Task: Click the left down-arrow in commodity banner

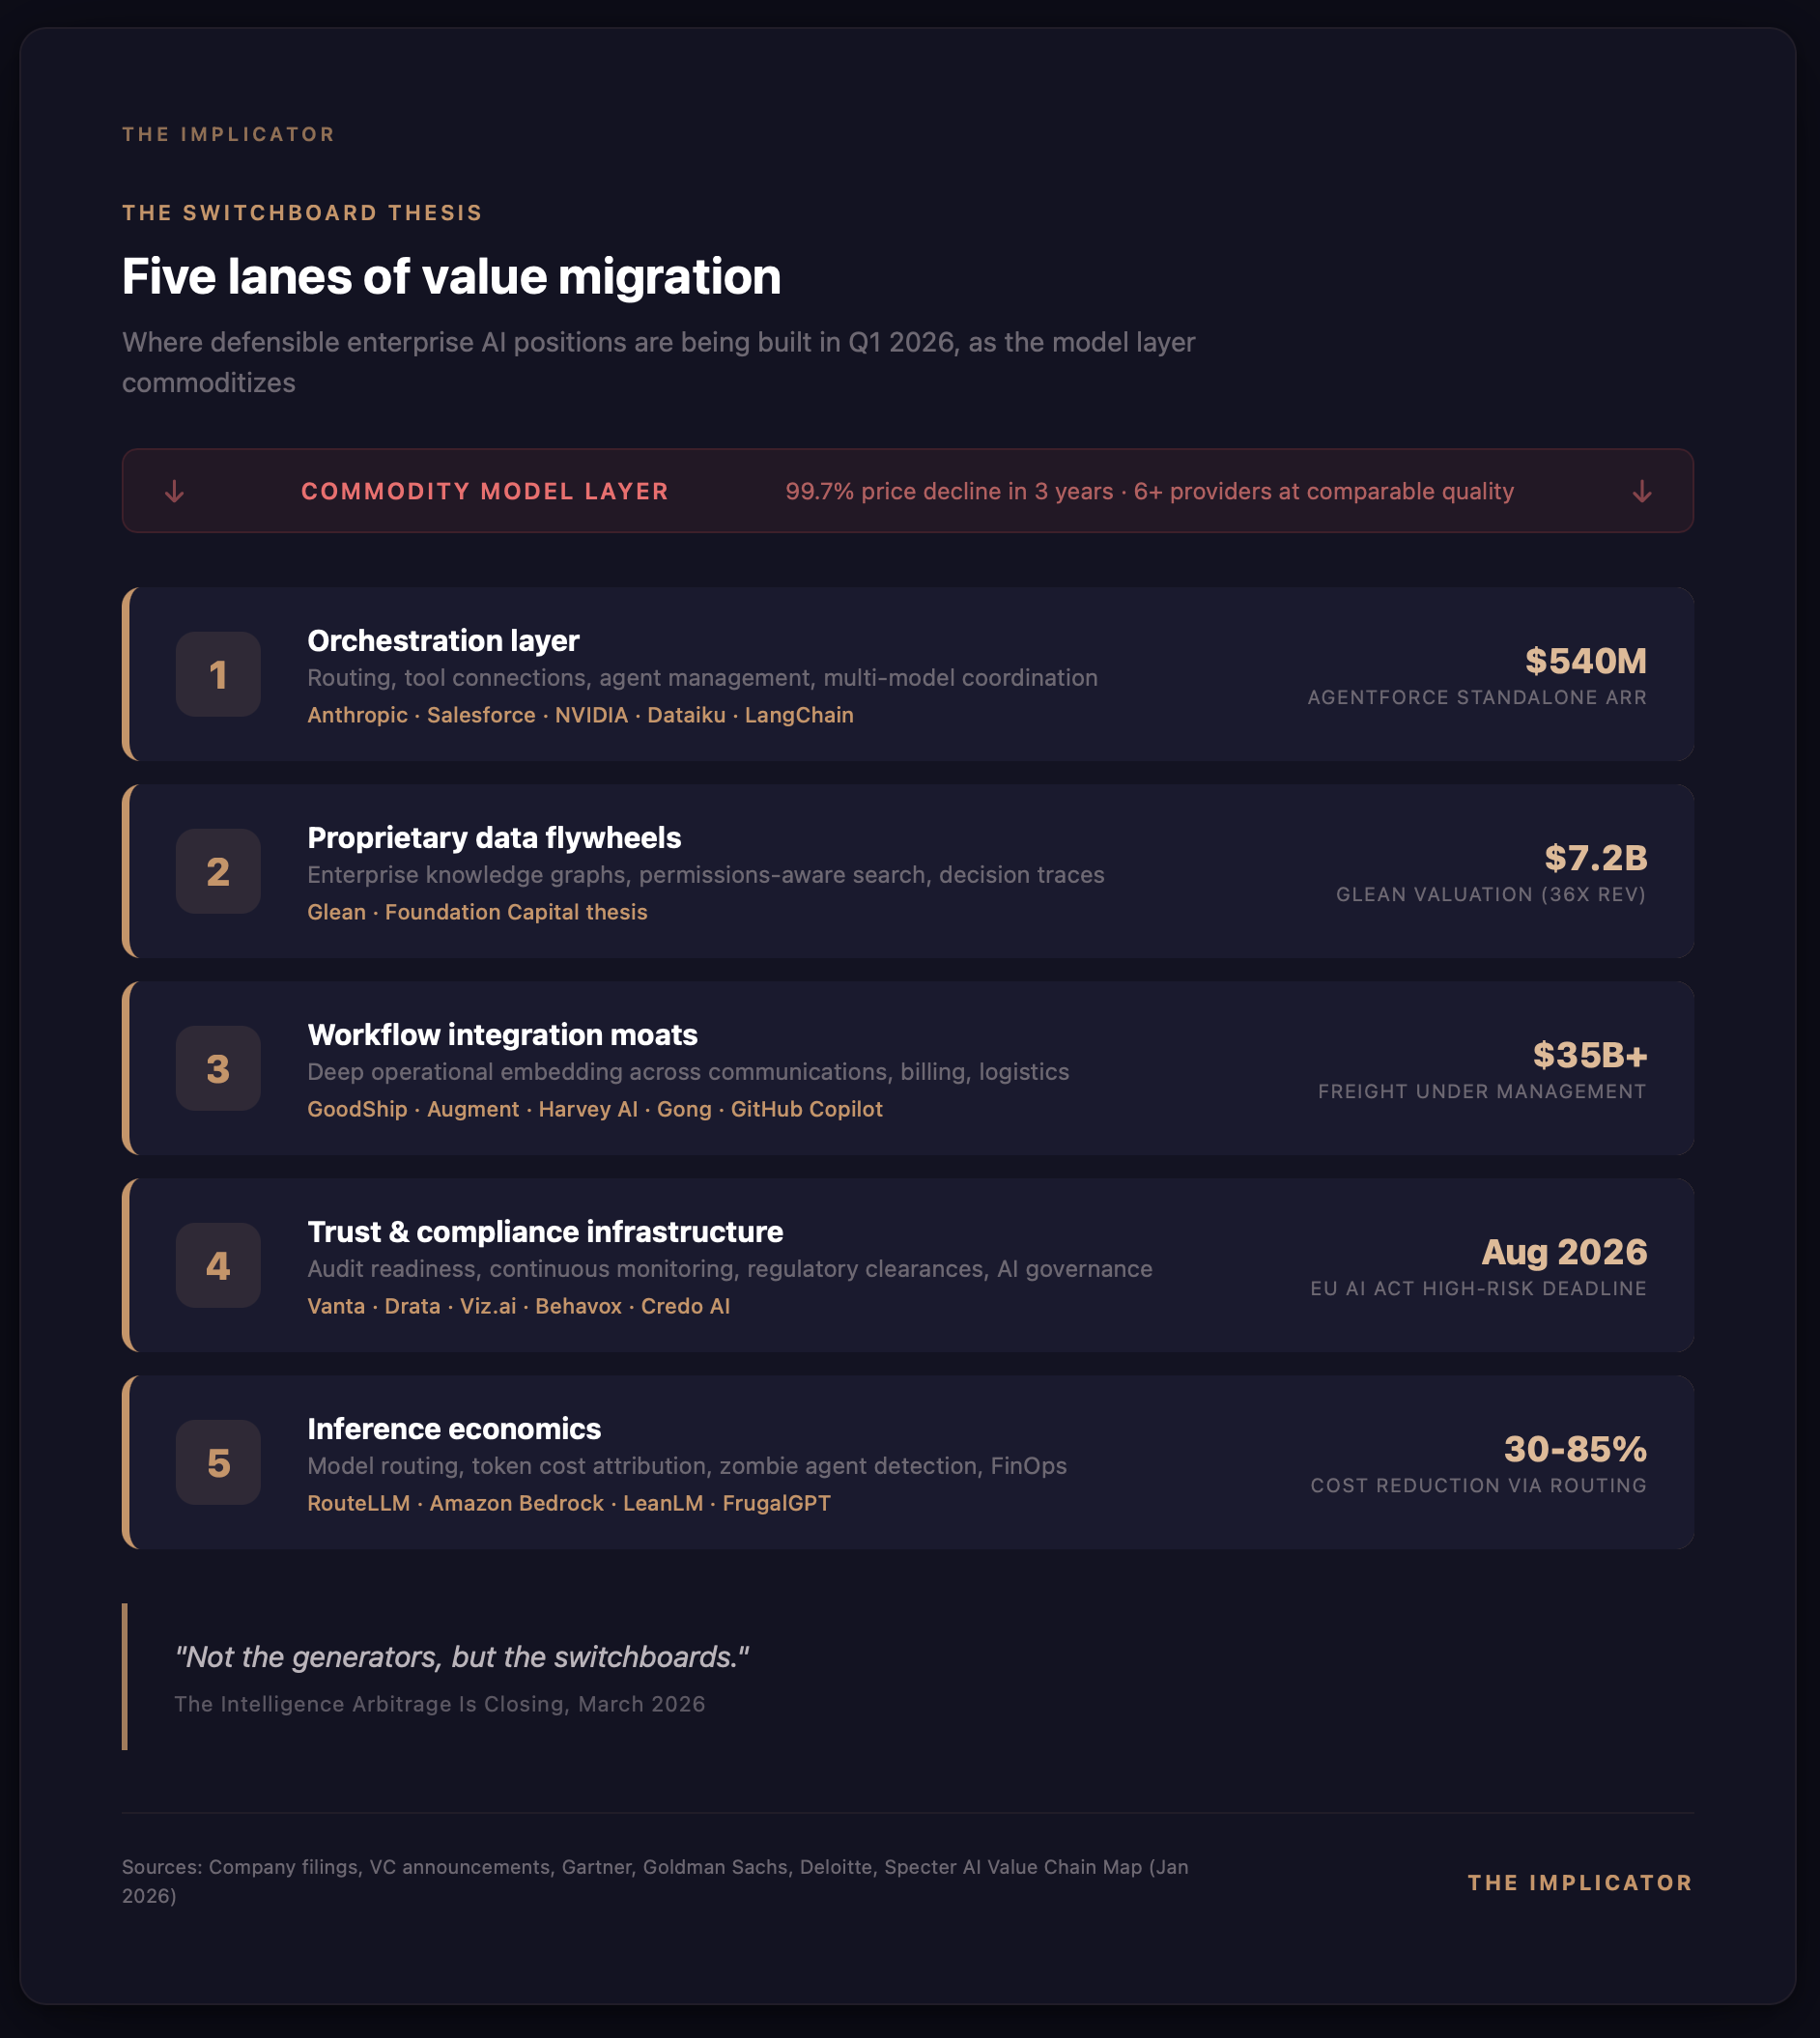Action: [174, 491]
